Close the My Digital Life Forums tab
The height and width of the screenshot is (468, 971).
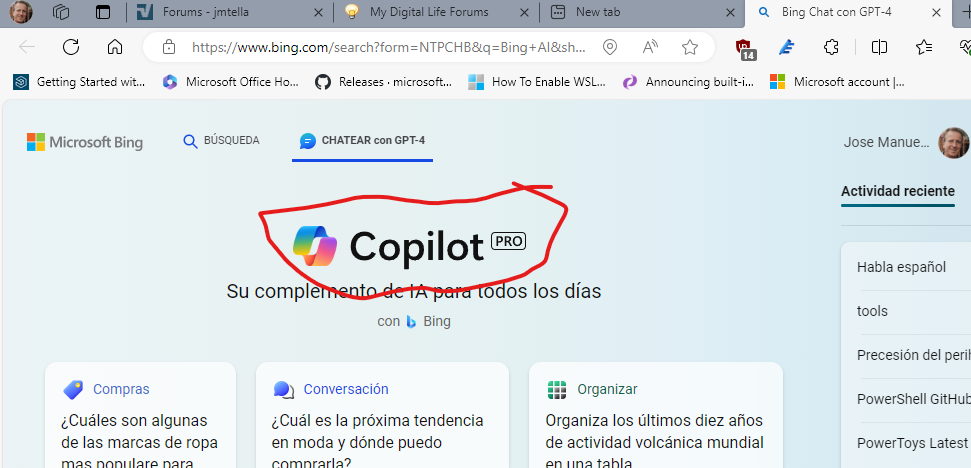coord(524,12)
